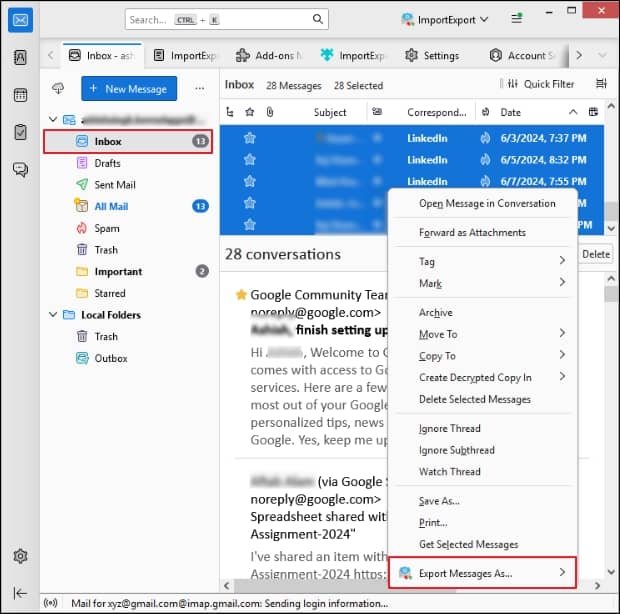Collapse the Gmail account folder tree
620x614 pixels.
click(x=53, y=119)
